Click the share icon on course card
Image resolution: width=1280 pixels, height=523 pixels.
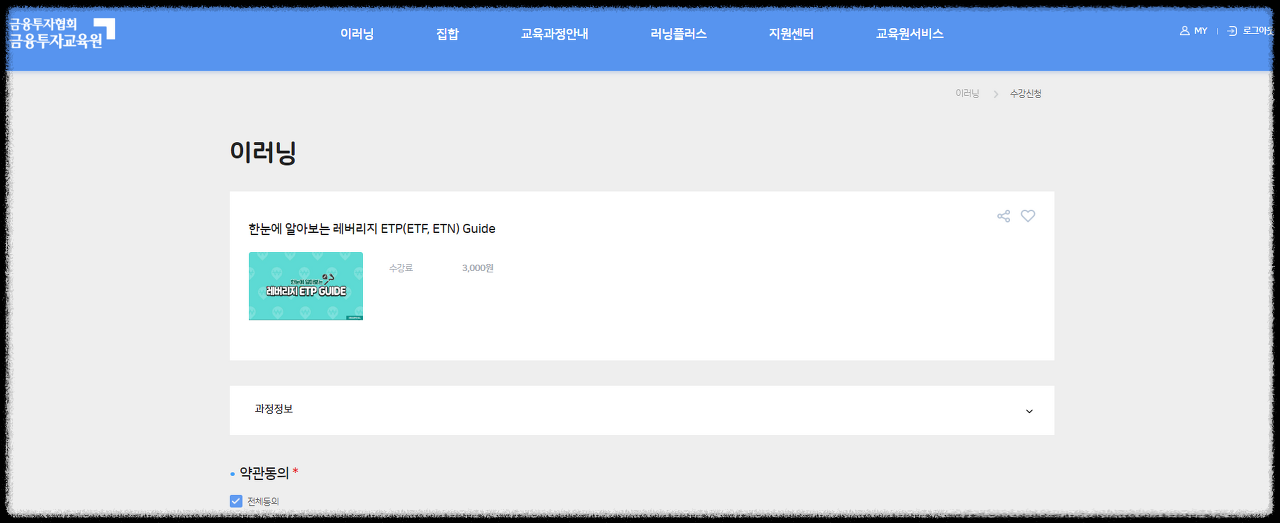click(x=1003, y=216)
